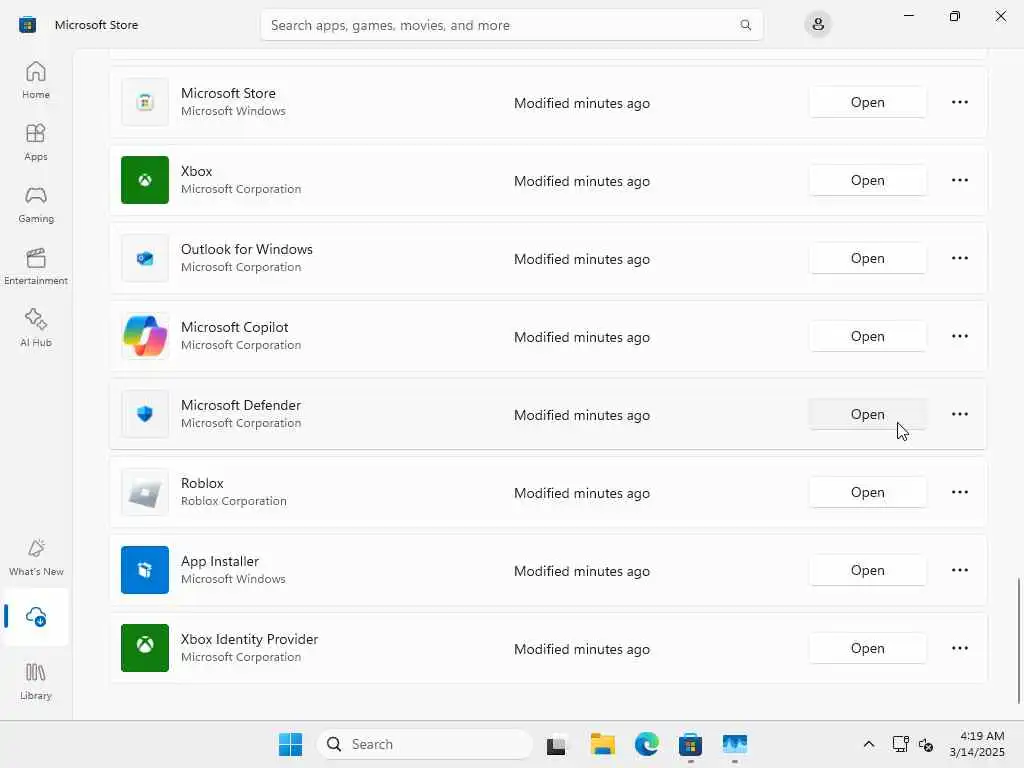
Task: Open the user profile account icon
Action: coord(818,25)
